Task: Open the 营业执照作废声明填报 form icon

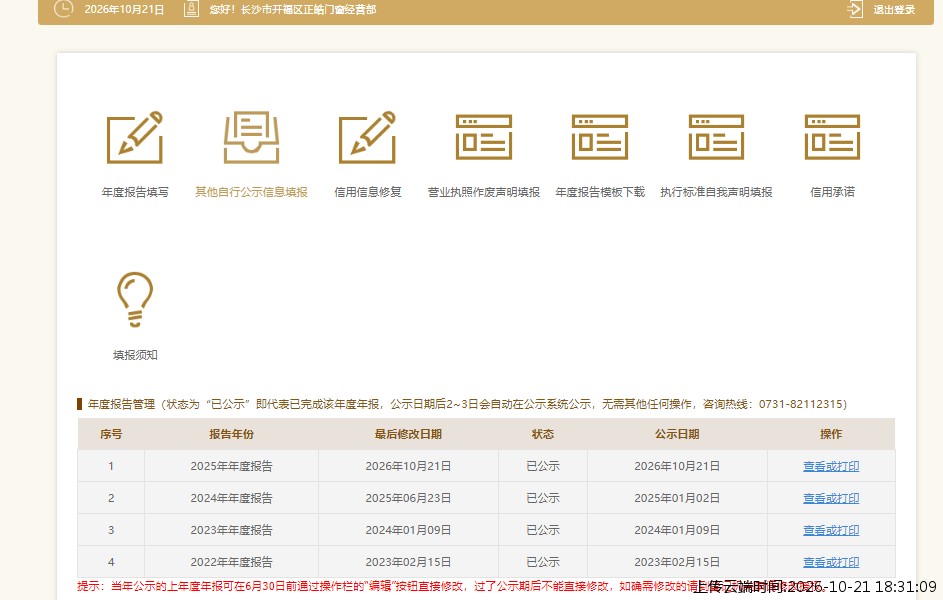Action: point(484,137)
